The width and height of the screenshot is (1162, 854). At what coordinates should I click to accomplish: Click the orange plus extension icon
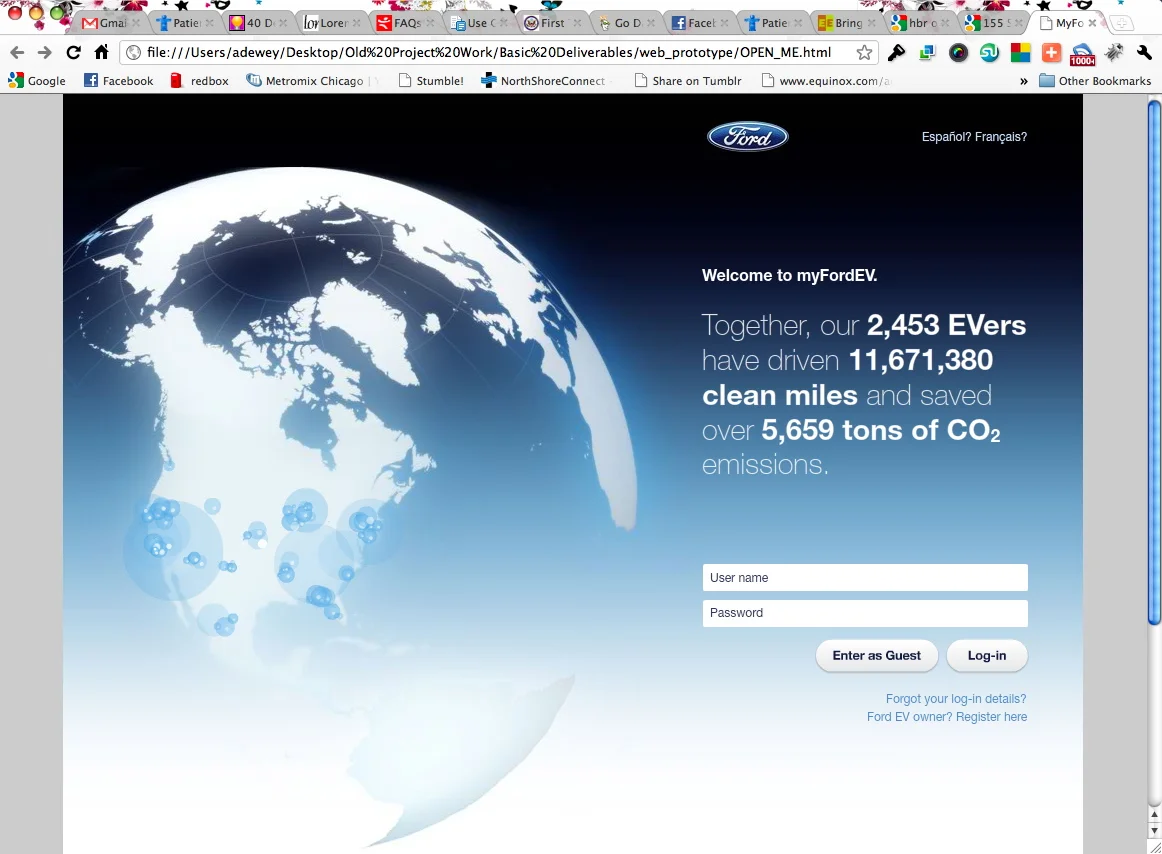1051,53
